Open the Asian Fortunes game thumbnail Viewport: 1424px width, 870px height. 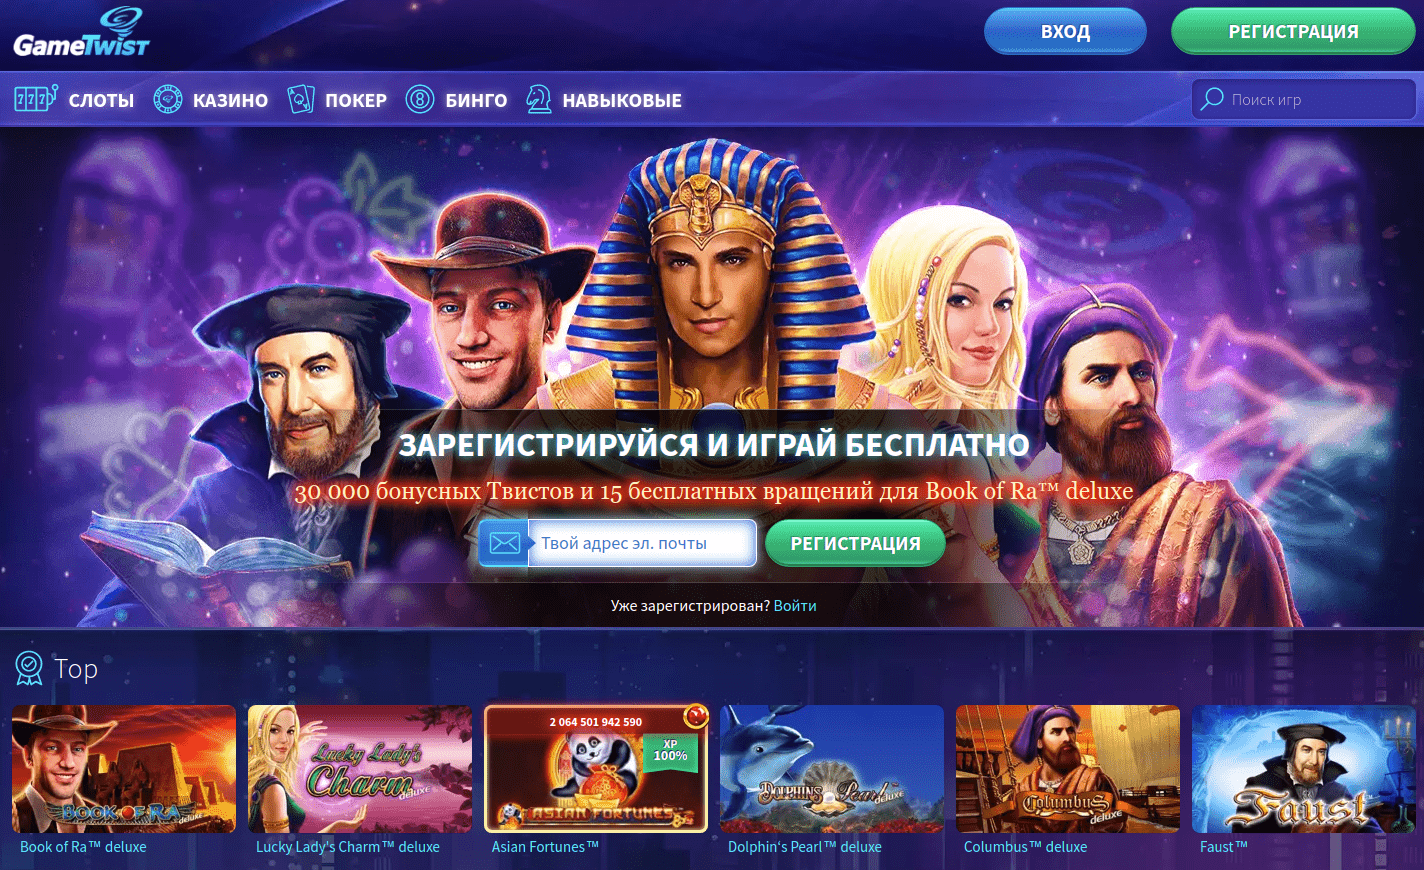pos(596,769)
